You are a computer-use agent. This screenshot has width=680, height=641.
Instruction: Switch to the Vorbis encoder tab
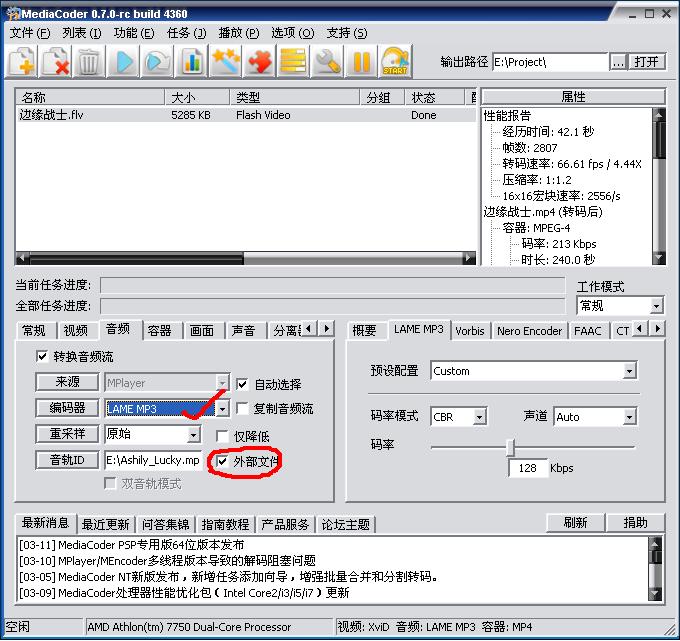[x=470, y=331]
